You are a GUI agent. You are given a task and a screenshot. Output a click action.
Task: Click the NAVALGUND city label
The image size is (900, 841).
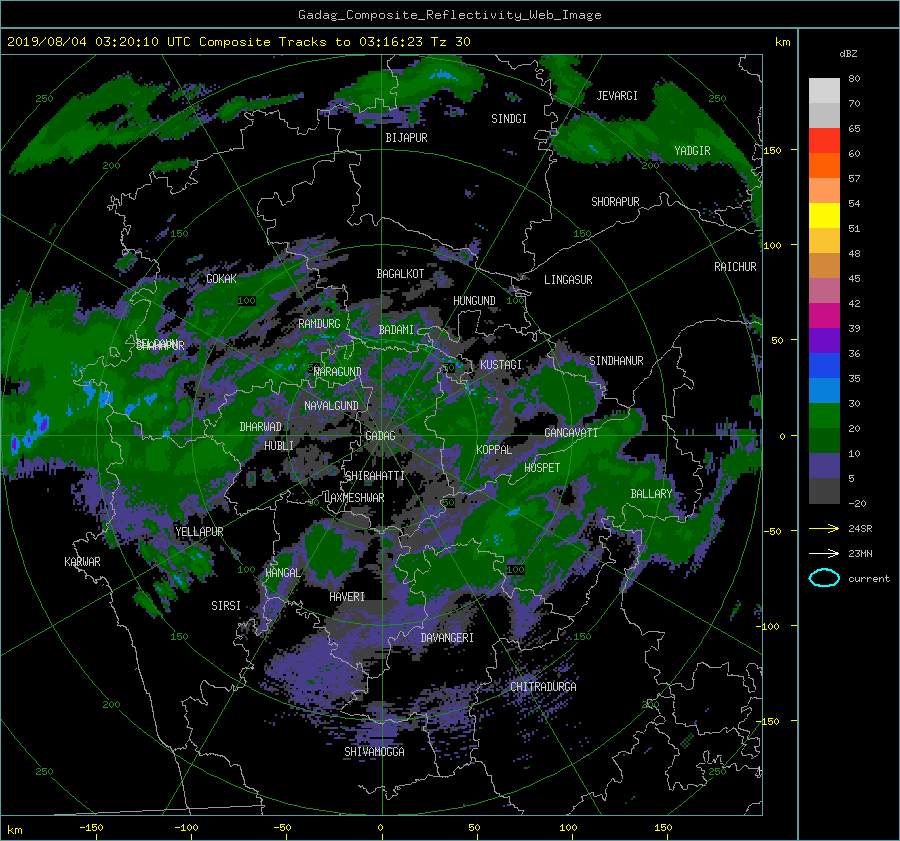(331, 406)
